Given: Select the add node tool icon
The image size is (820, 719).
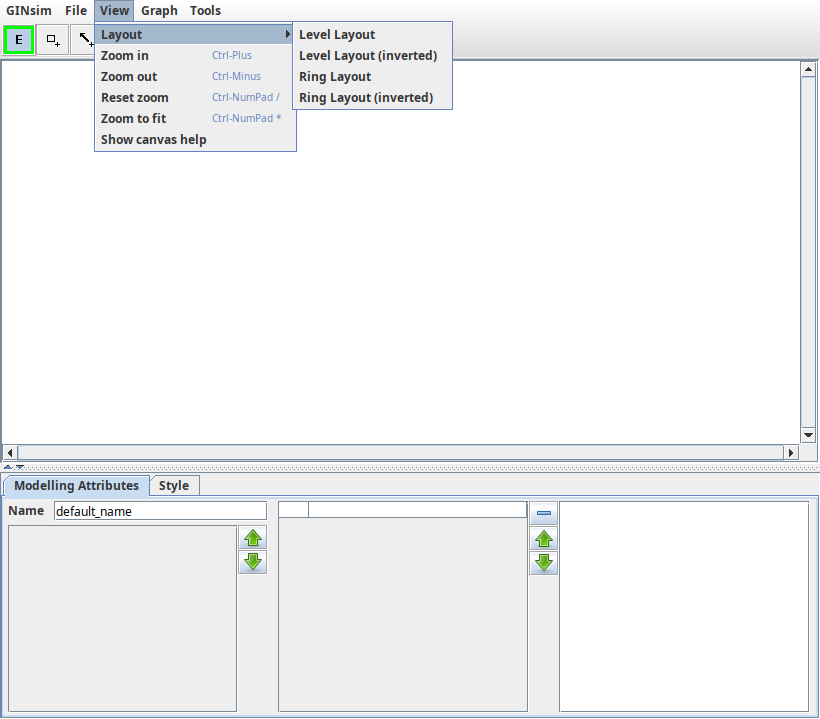Looking at the screenshot, I should pos(53,40).
